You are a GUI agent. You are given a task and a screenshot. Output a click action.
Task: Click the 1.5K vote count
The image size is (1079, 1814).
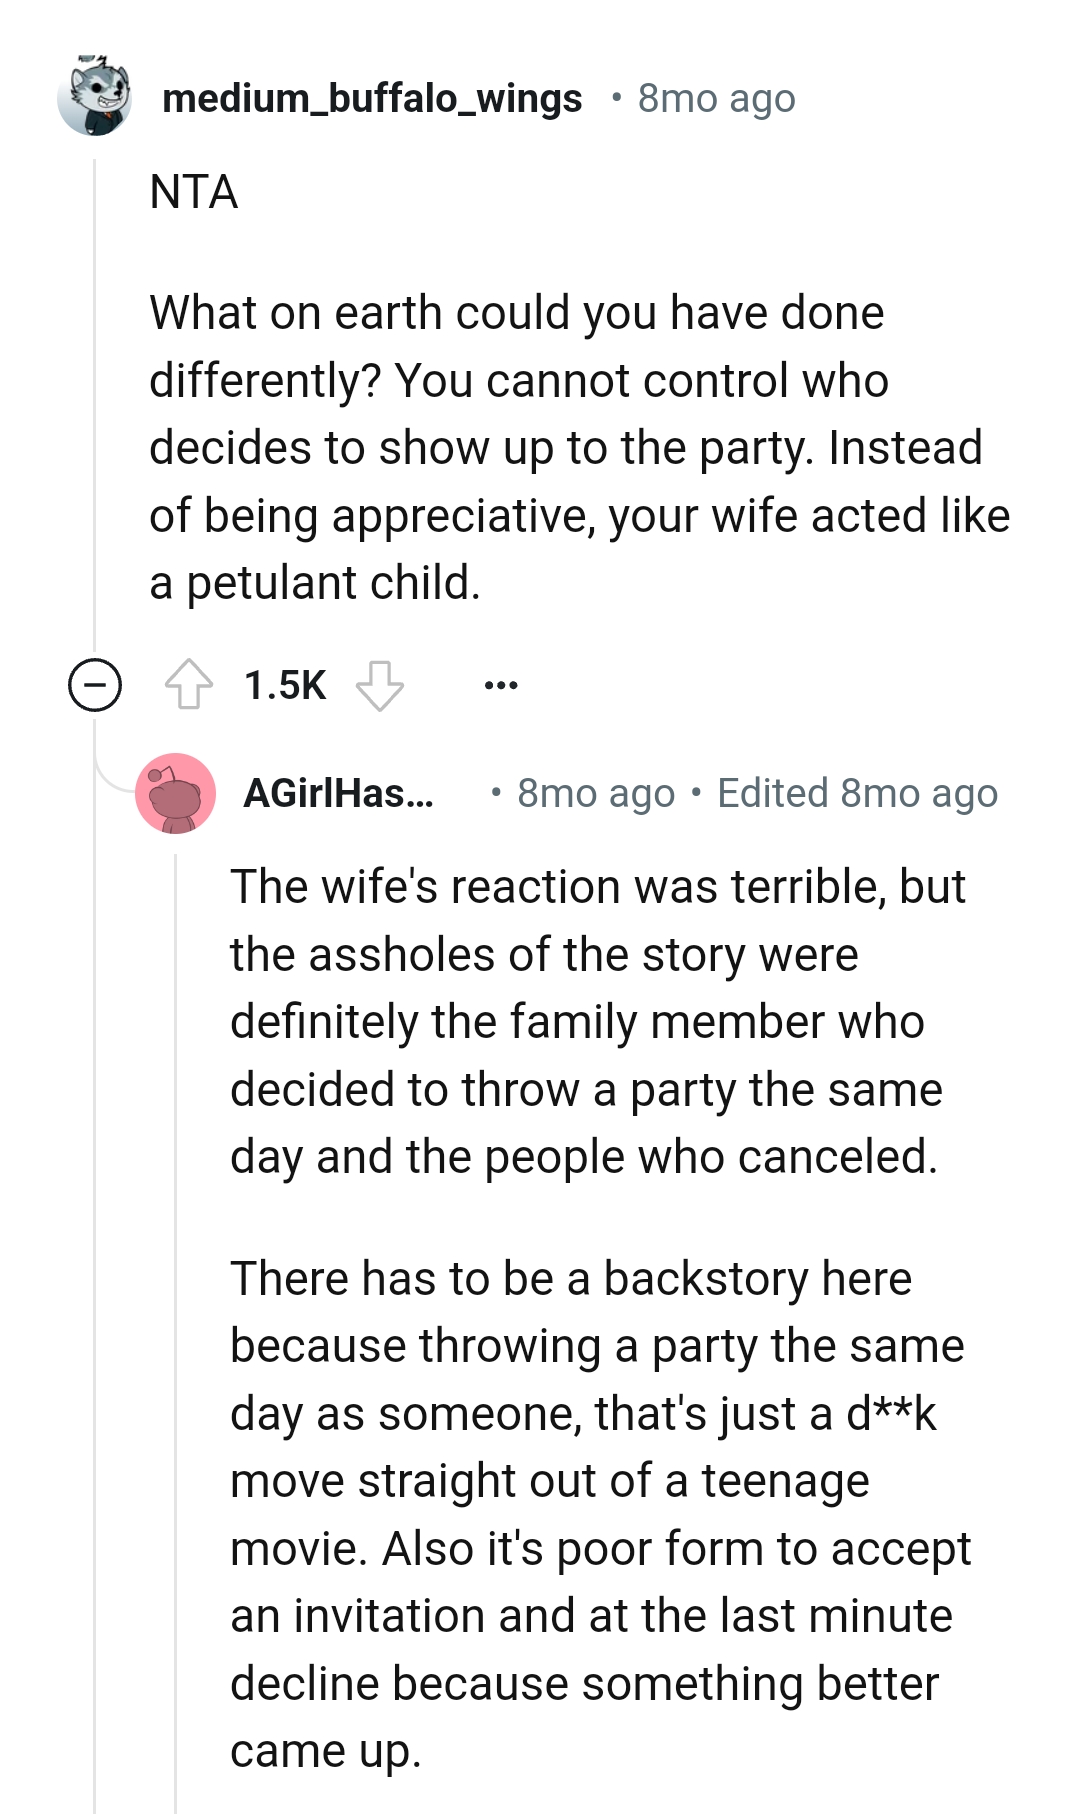point(283,685)
